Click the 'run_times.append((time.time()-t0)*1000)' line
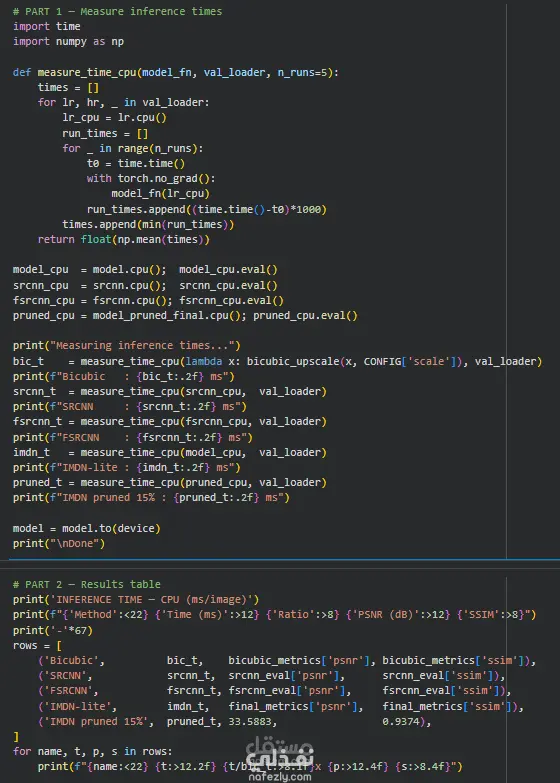 pos(207,209)
